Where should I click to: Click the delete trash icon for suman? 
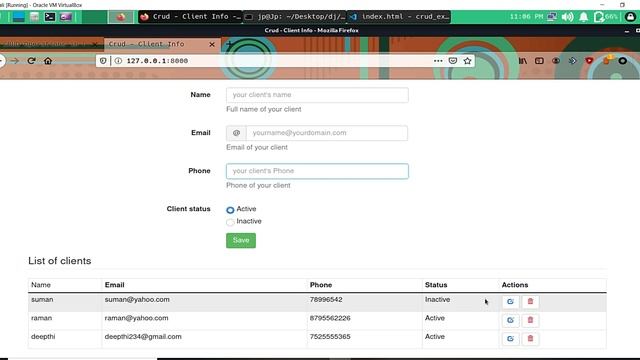(x=530, y=302)
